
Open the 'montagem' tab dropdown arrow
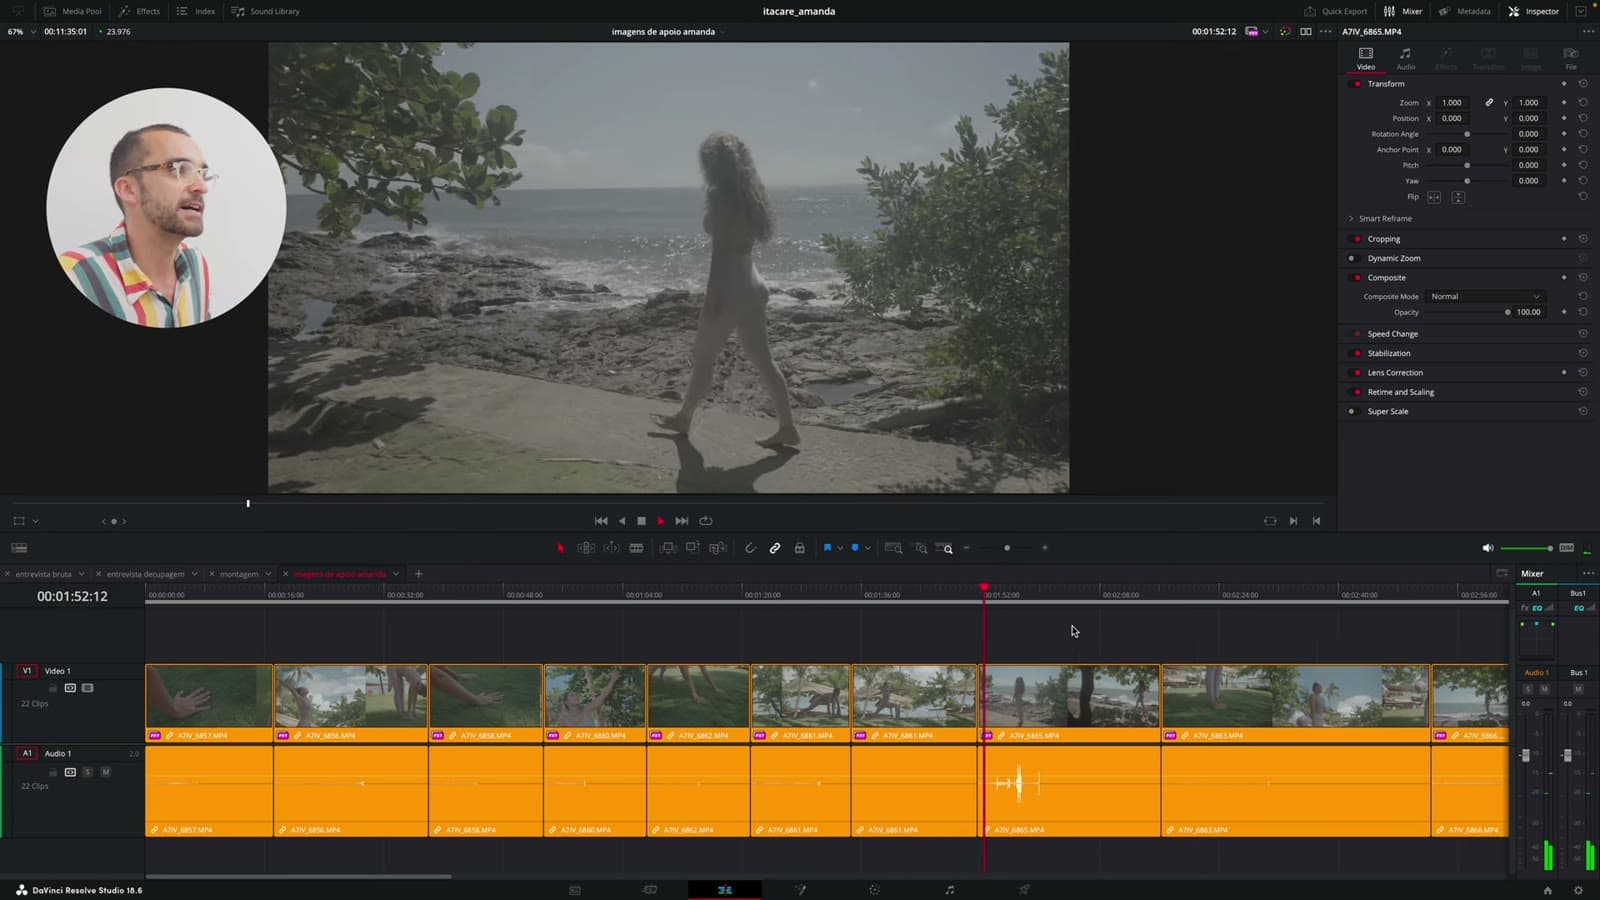[268, 574]
